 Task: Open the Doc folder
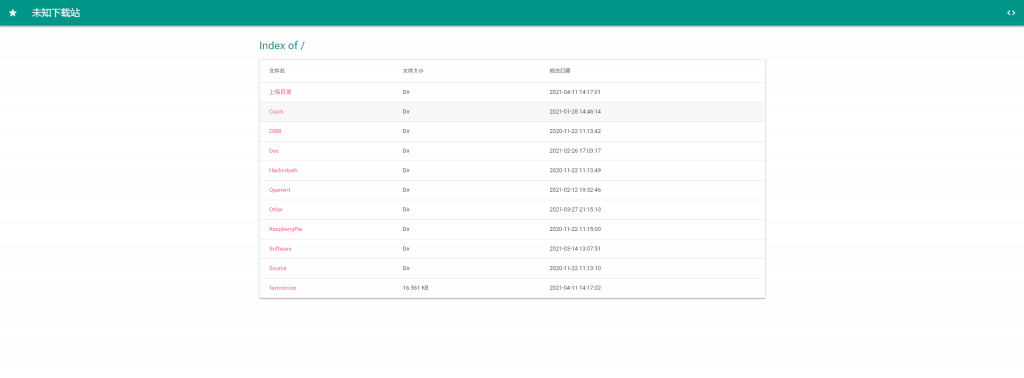click(274, 151)
